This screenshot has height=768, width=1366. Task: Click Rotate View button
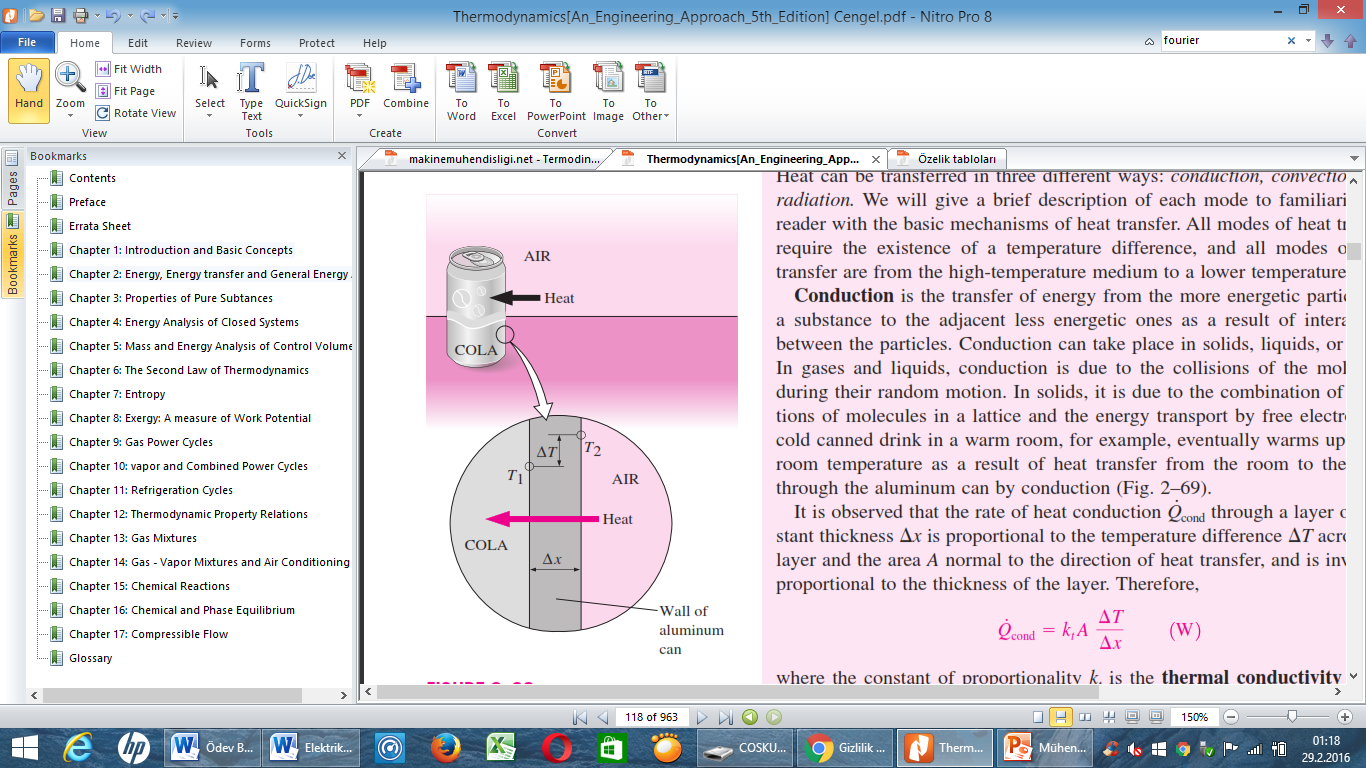[136, 113]
